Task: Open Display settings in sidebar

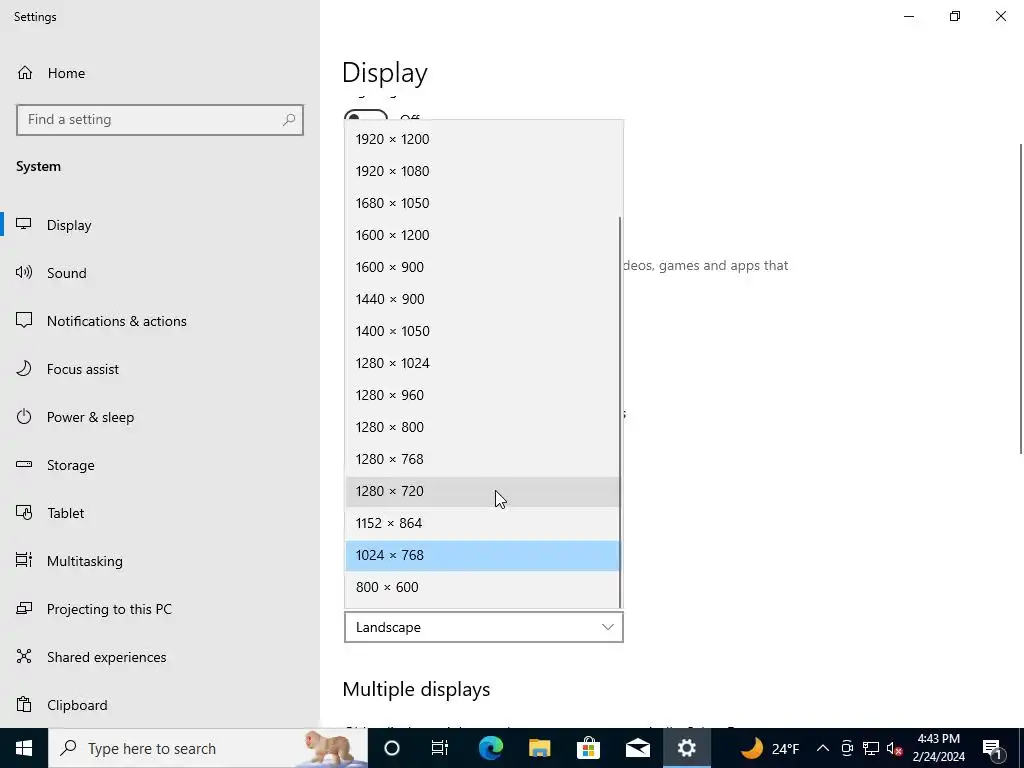Action: point(160,225)
